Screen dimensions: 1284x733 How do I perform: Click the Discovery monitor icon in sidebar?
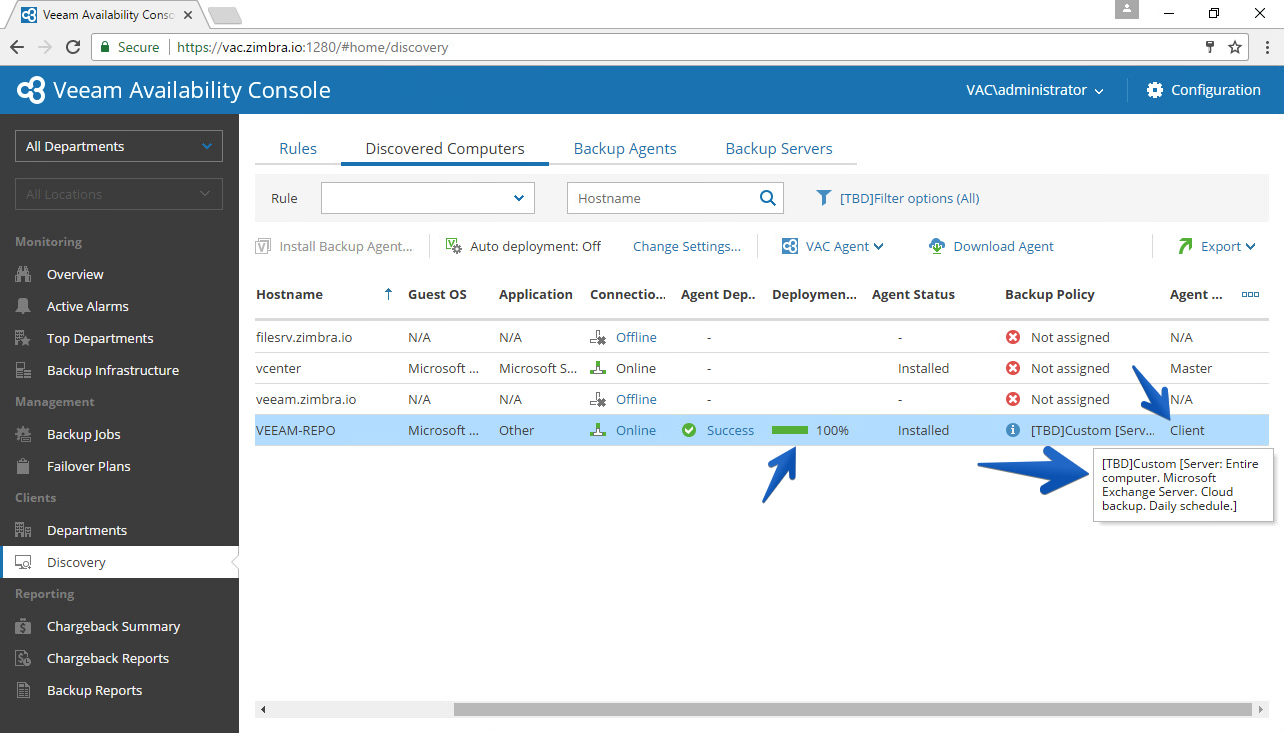tap(24, 562)
